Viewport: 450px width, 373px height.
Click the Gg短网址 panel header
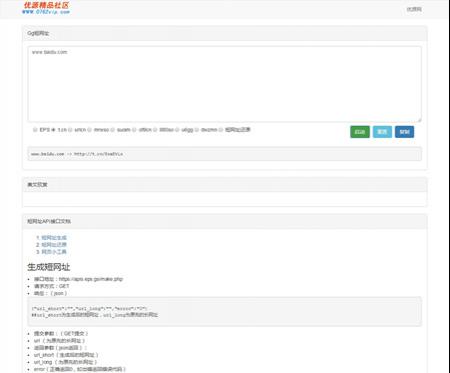pos(224,33)
